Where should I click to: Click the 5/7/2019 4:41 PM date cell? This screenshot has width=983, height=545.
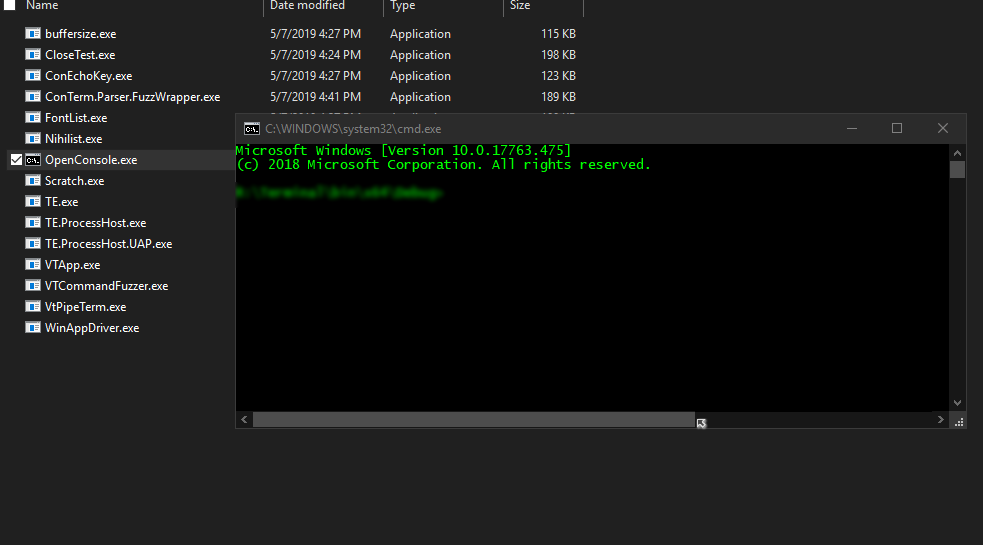pyautogui.click(x=315, y=97)
